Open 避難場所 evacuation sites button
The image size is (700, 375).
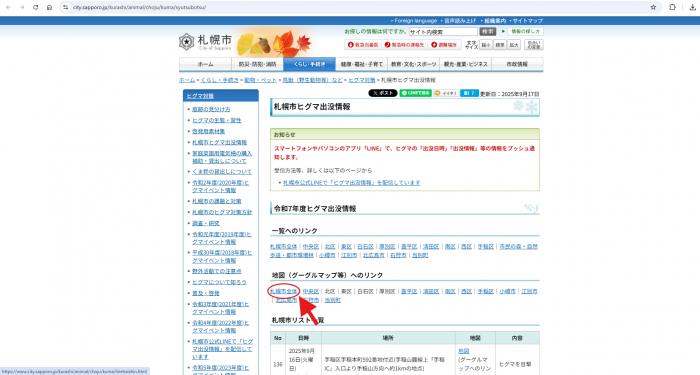click(x=444, y=45)
